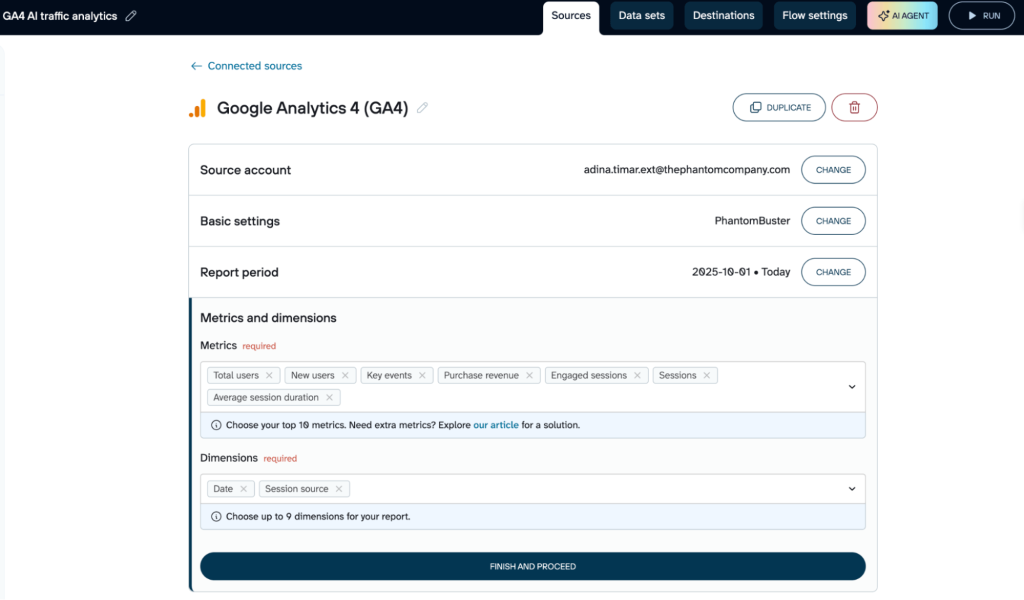This screenshot has height=600, width=1024.
Task: Expand the Dimensions selection dropdown
Action: [x=852, y=488]
